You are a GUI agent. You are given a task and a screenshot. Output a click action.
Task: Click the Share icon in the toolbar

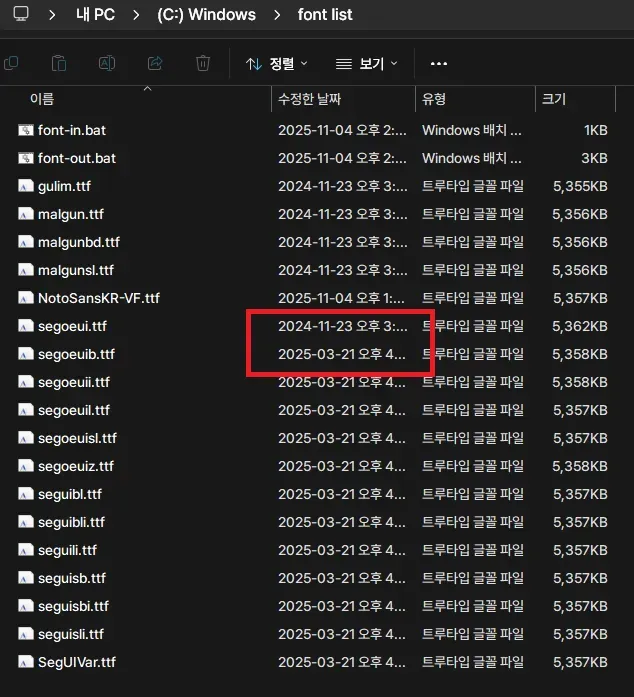(155, 63)
